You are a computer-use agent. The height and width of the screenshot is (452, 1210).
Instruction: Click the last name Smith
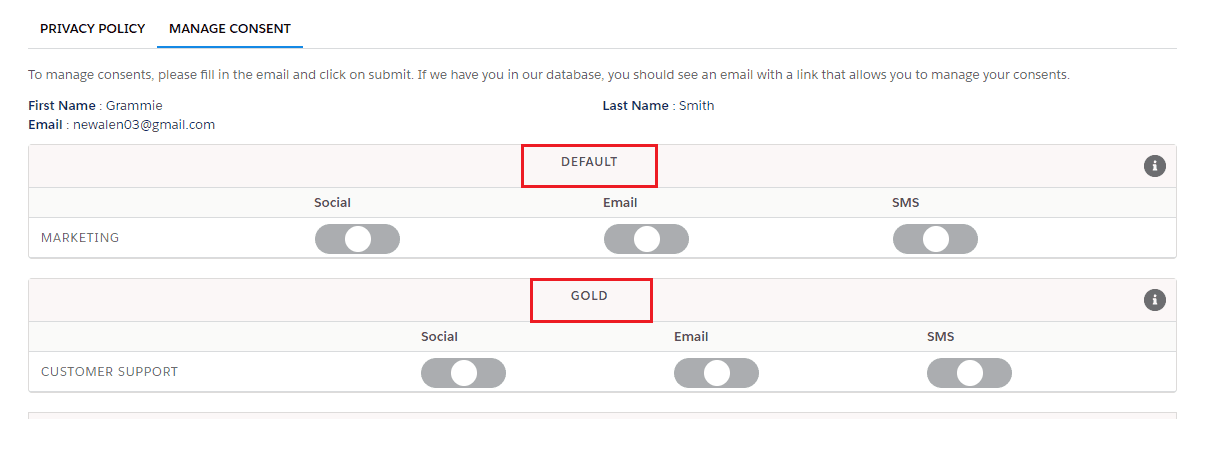click(x=696, y=106)
